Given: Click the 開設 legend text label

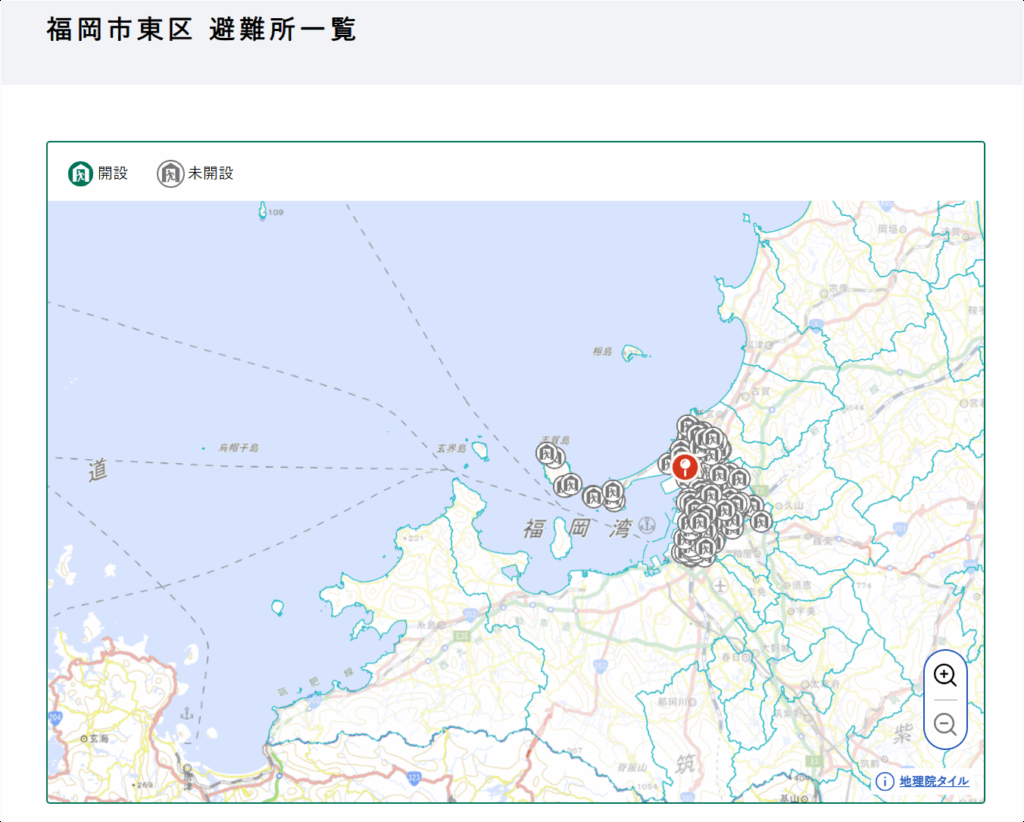Looking at the screenshot, I should pyautogui.click(x=113, y=173).
